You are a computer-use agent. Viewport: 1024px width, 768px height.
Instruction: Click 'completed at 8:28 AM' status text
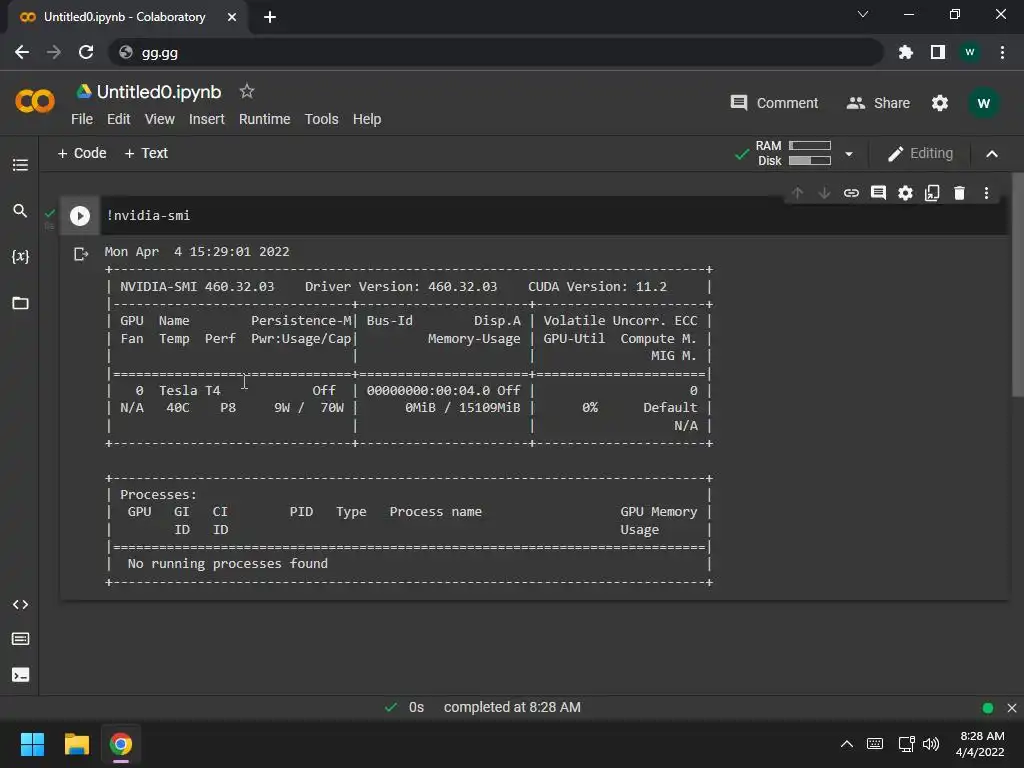512,707
